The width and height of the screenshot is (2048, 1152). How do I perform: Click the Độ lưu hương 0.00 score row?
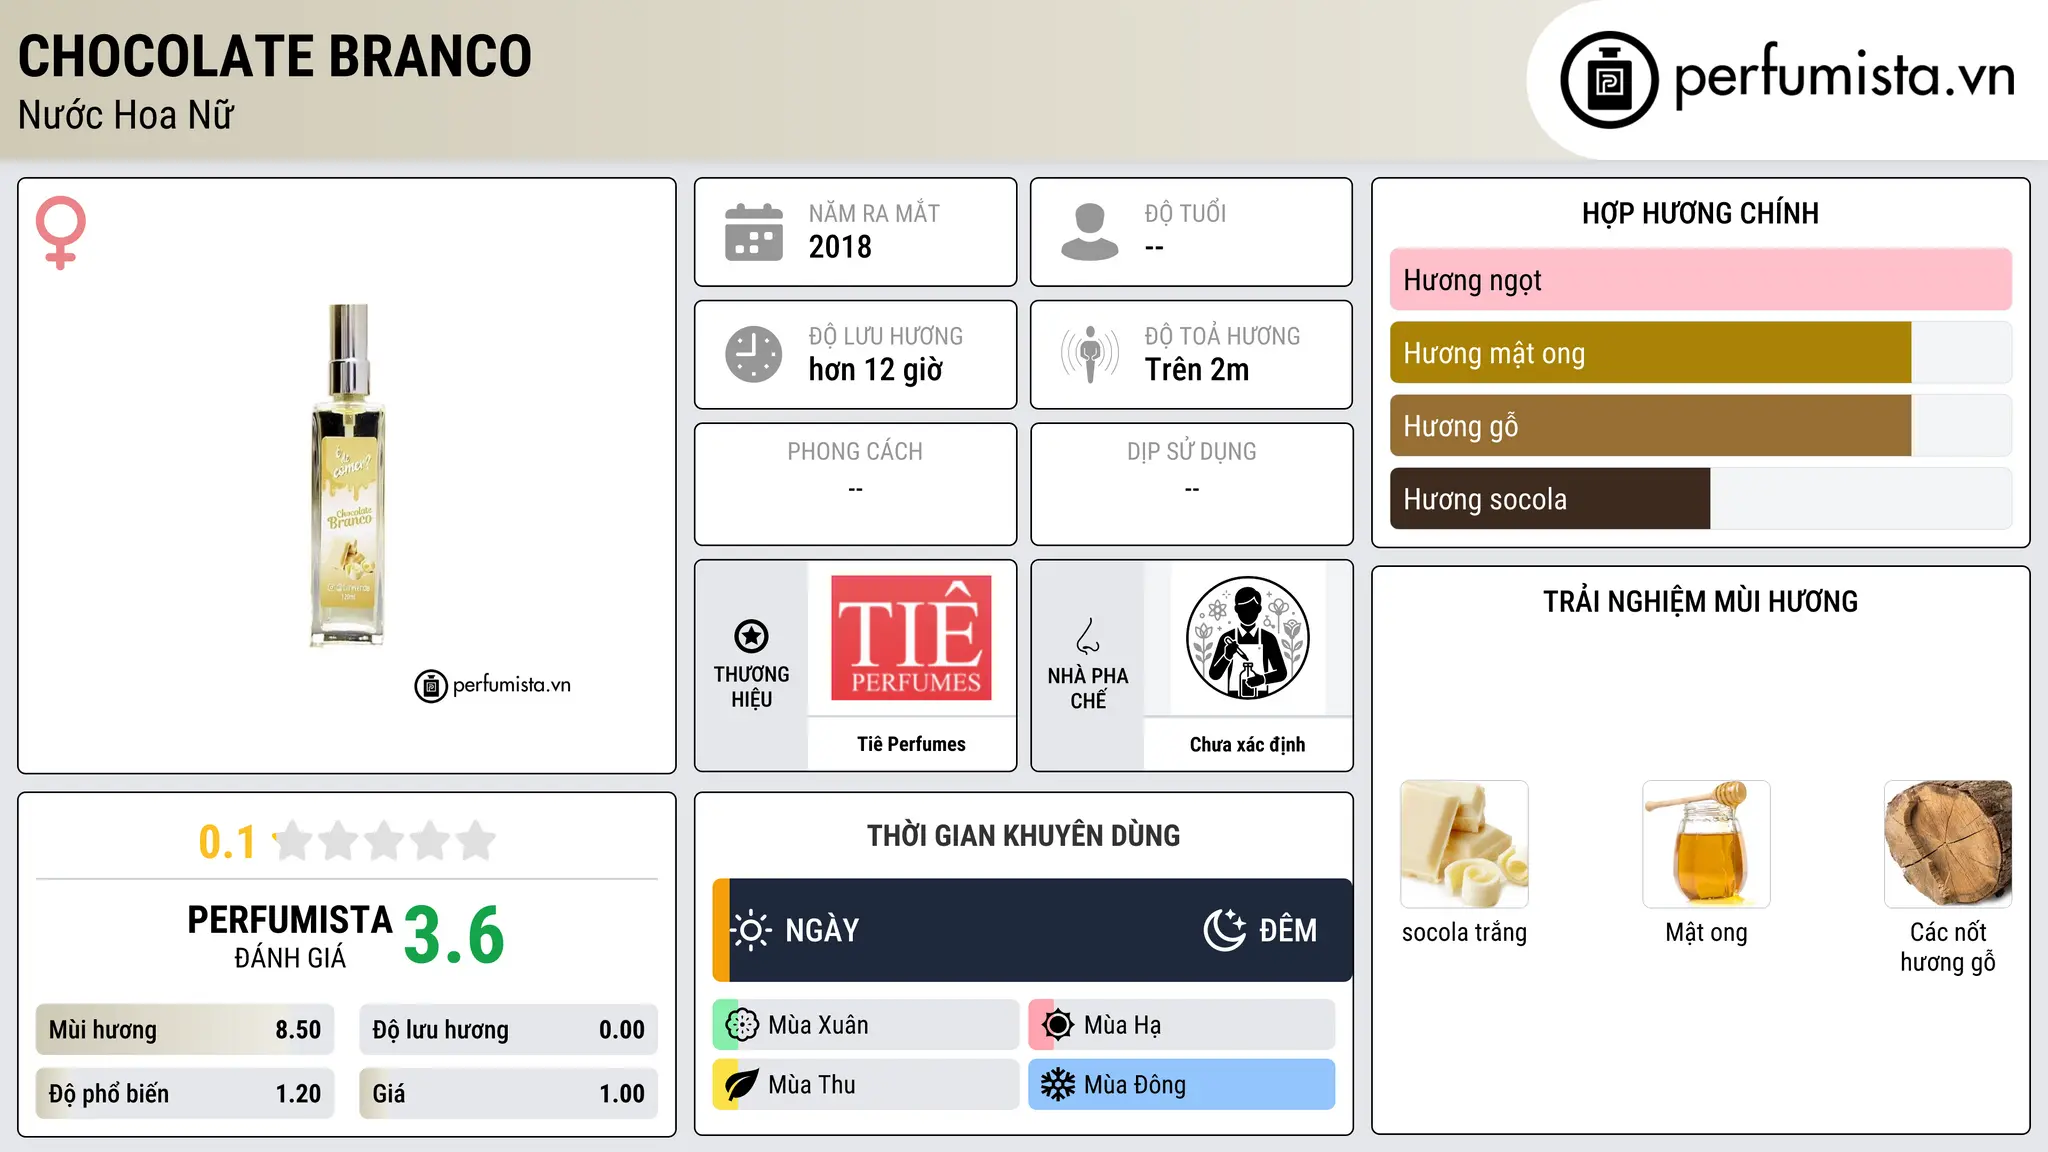pyautogui.click(x=508, y=1030)
